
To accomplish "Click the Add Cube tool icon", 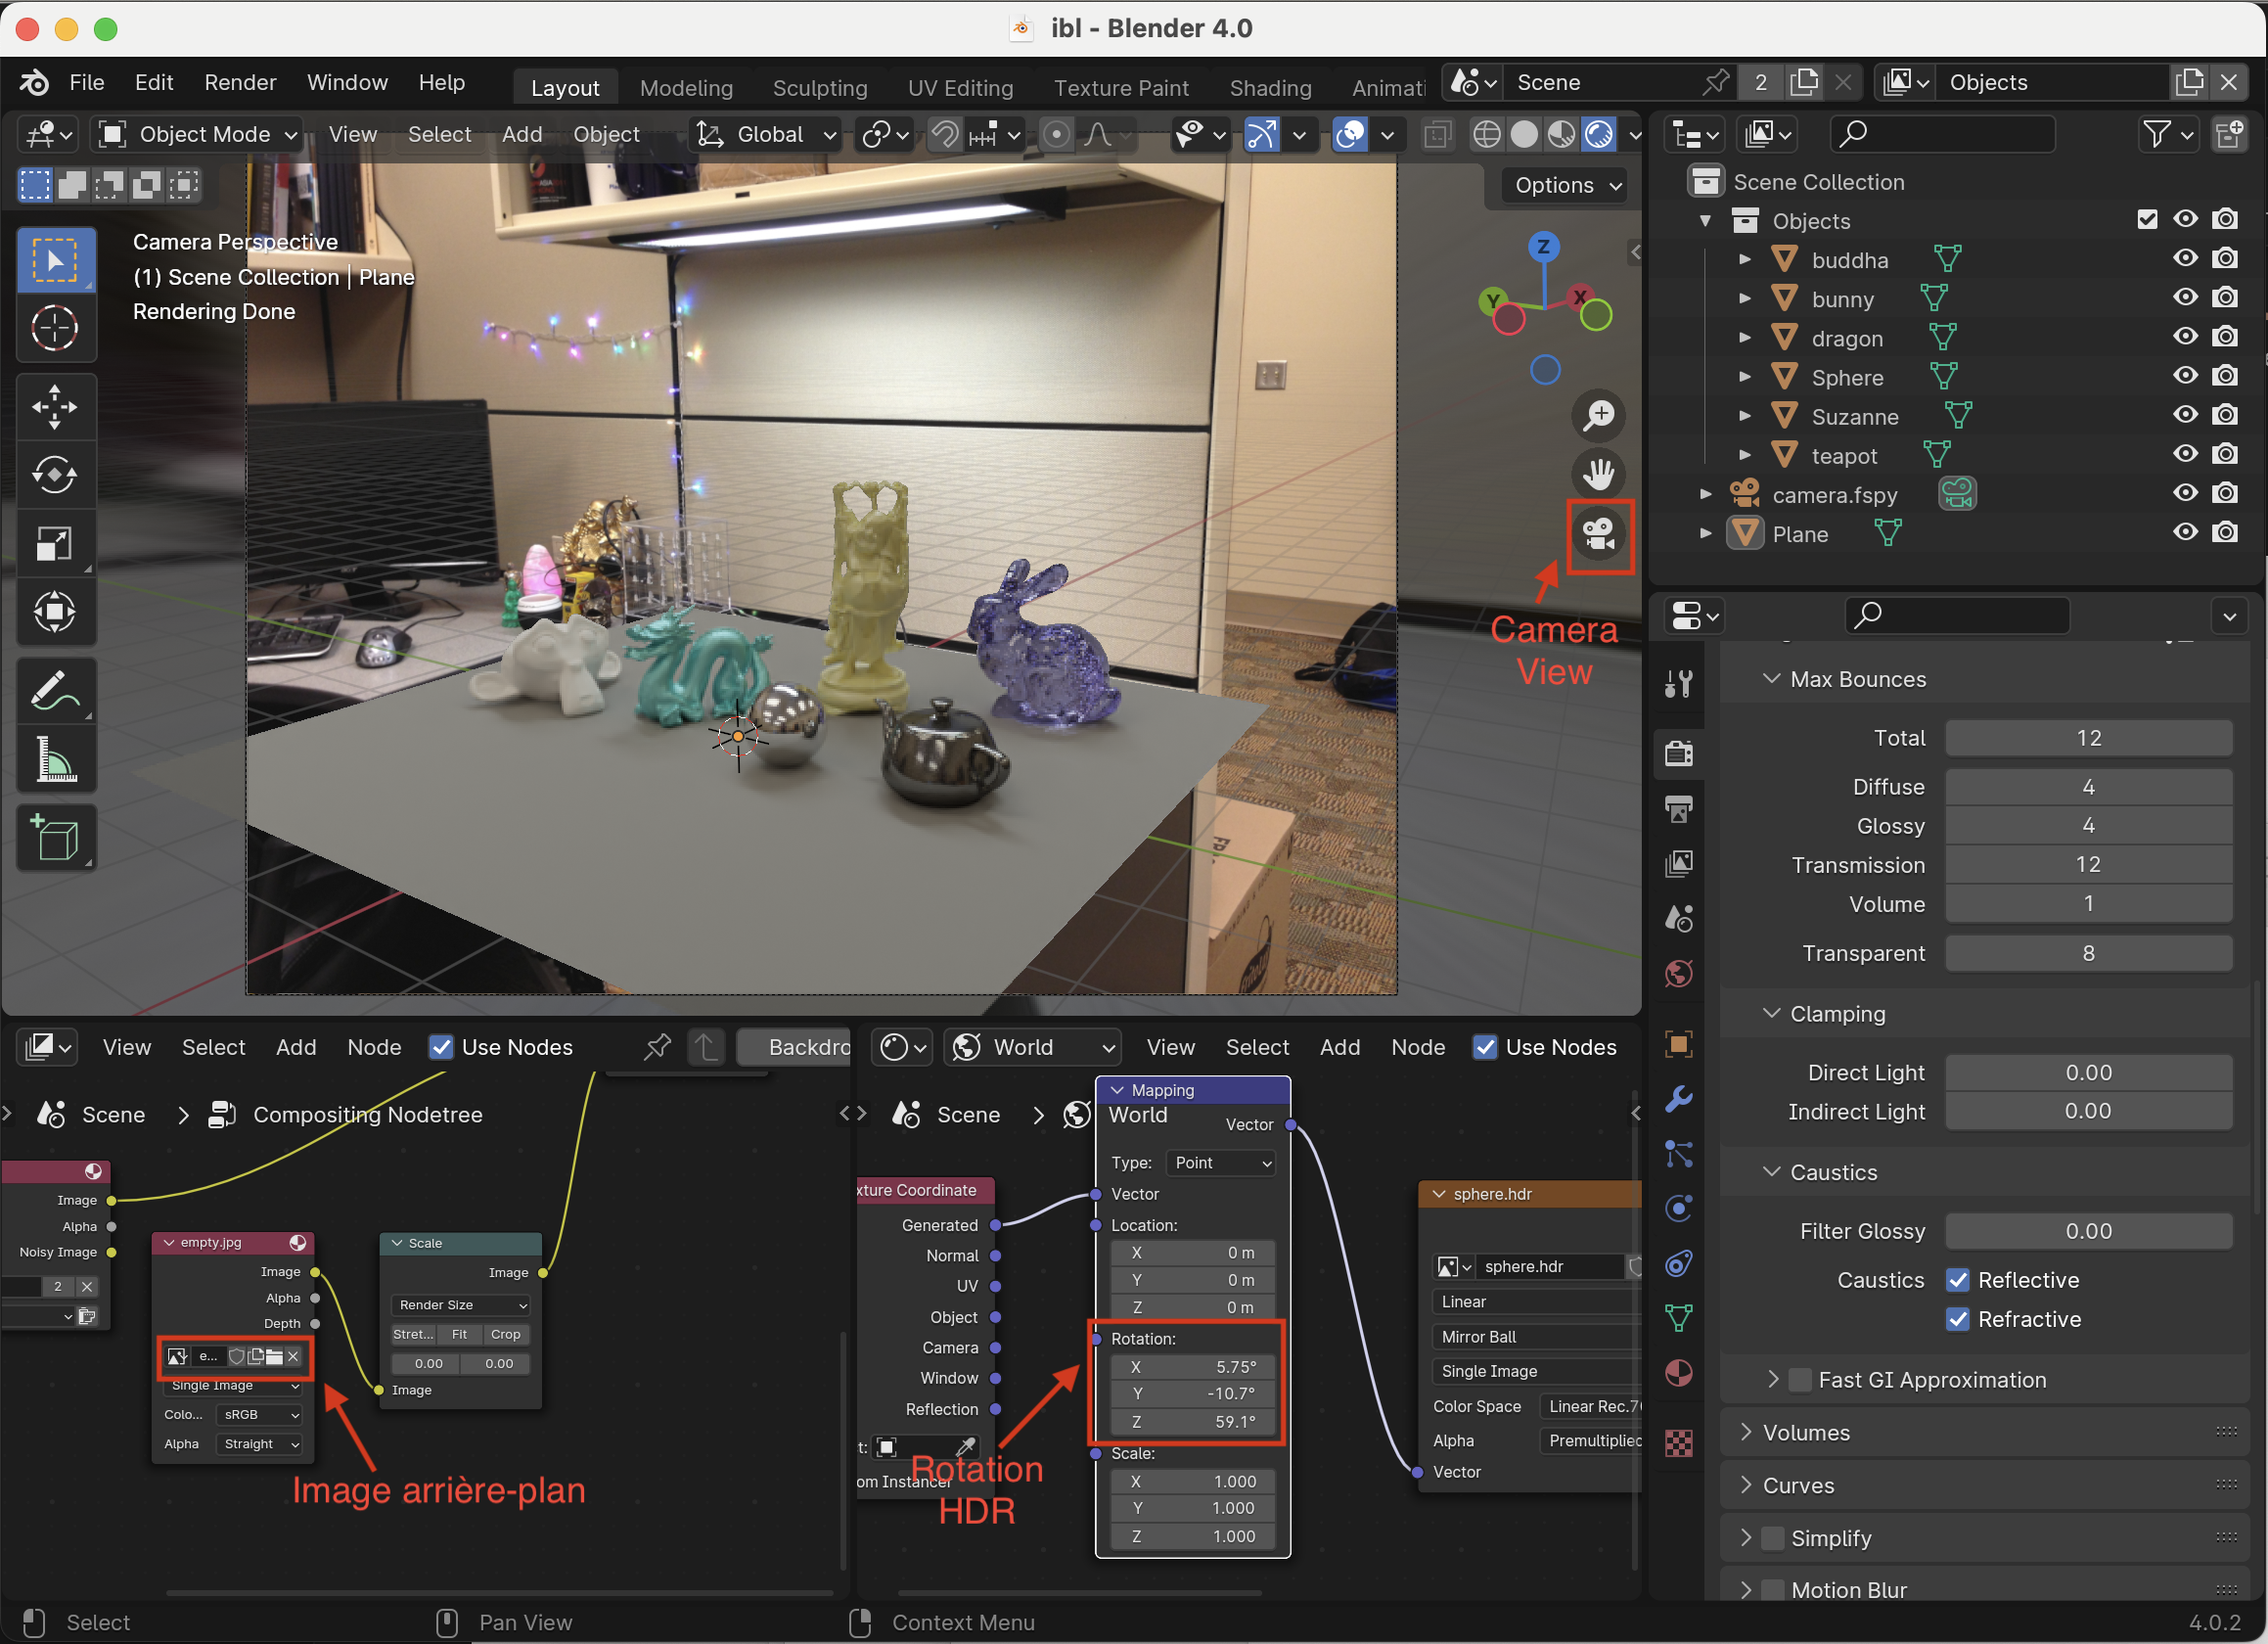I will click(x=55, y=837).
